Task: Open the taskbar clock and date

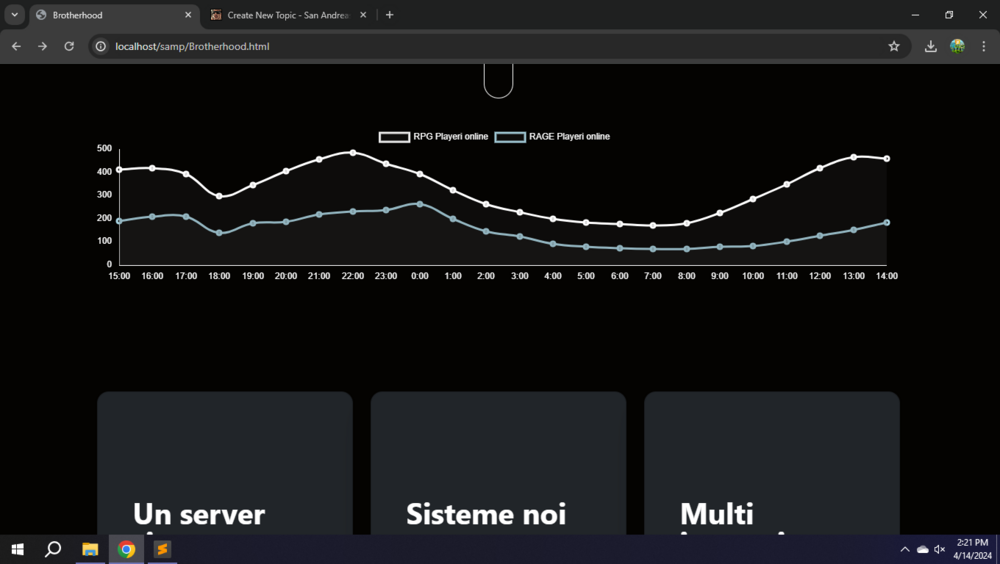Action: (973, 549)
